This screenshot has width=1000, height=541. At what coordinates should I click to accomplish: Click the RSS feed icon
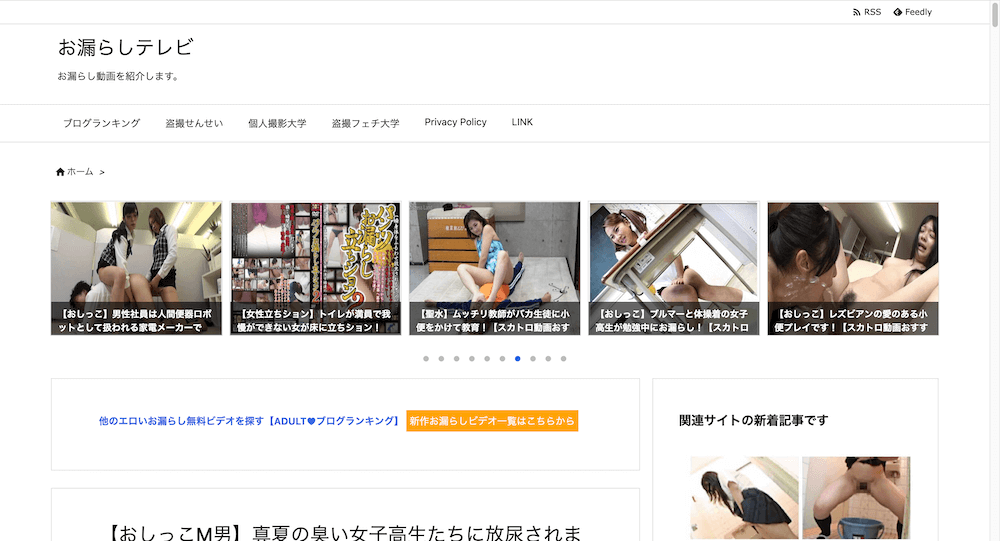click(856, 12)
